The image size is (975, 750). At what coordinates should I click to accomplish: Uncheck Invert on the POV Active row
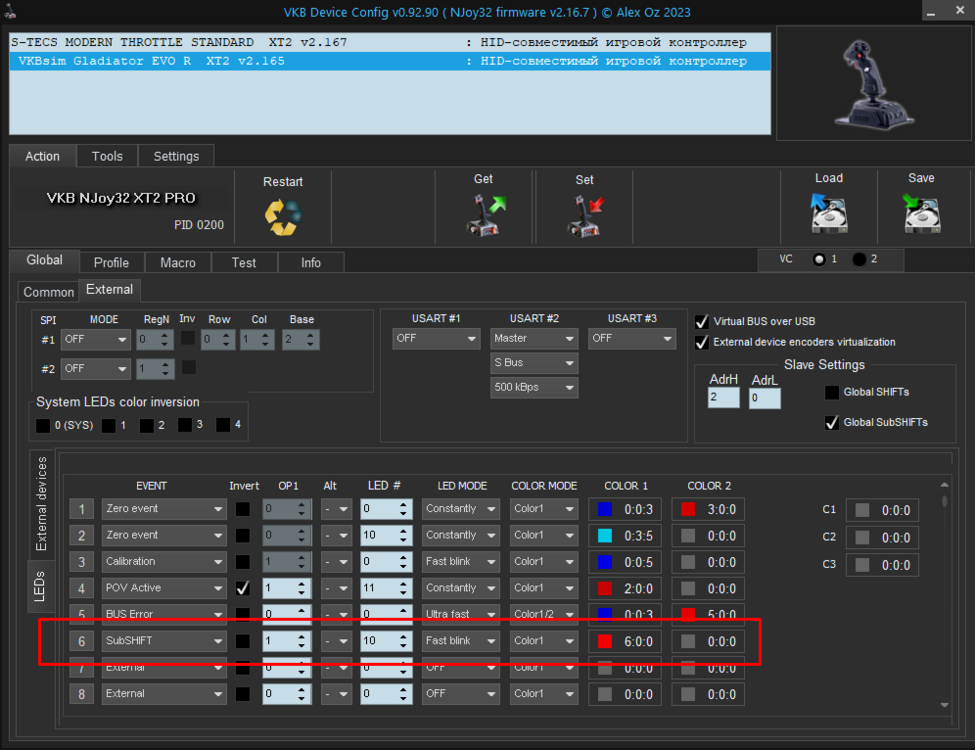coord(243,588)
